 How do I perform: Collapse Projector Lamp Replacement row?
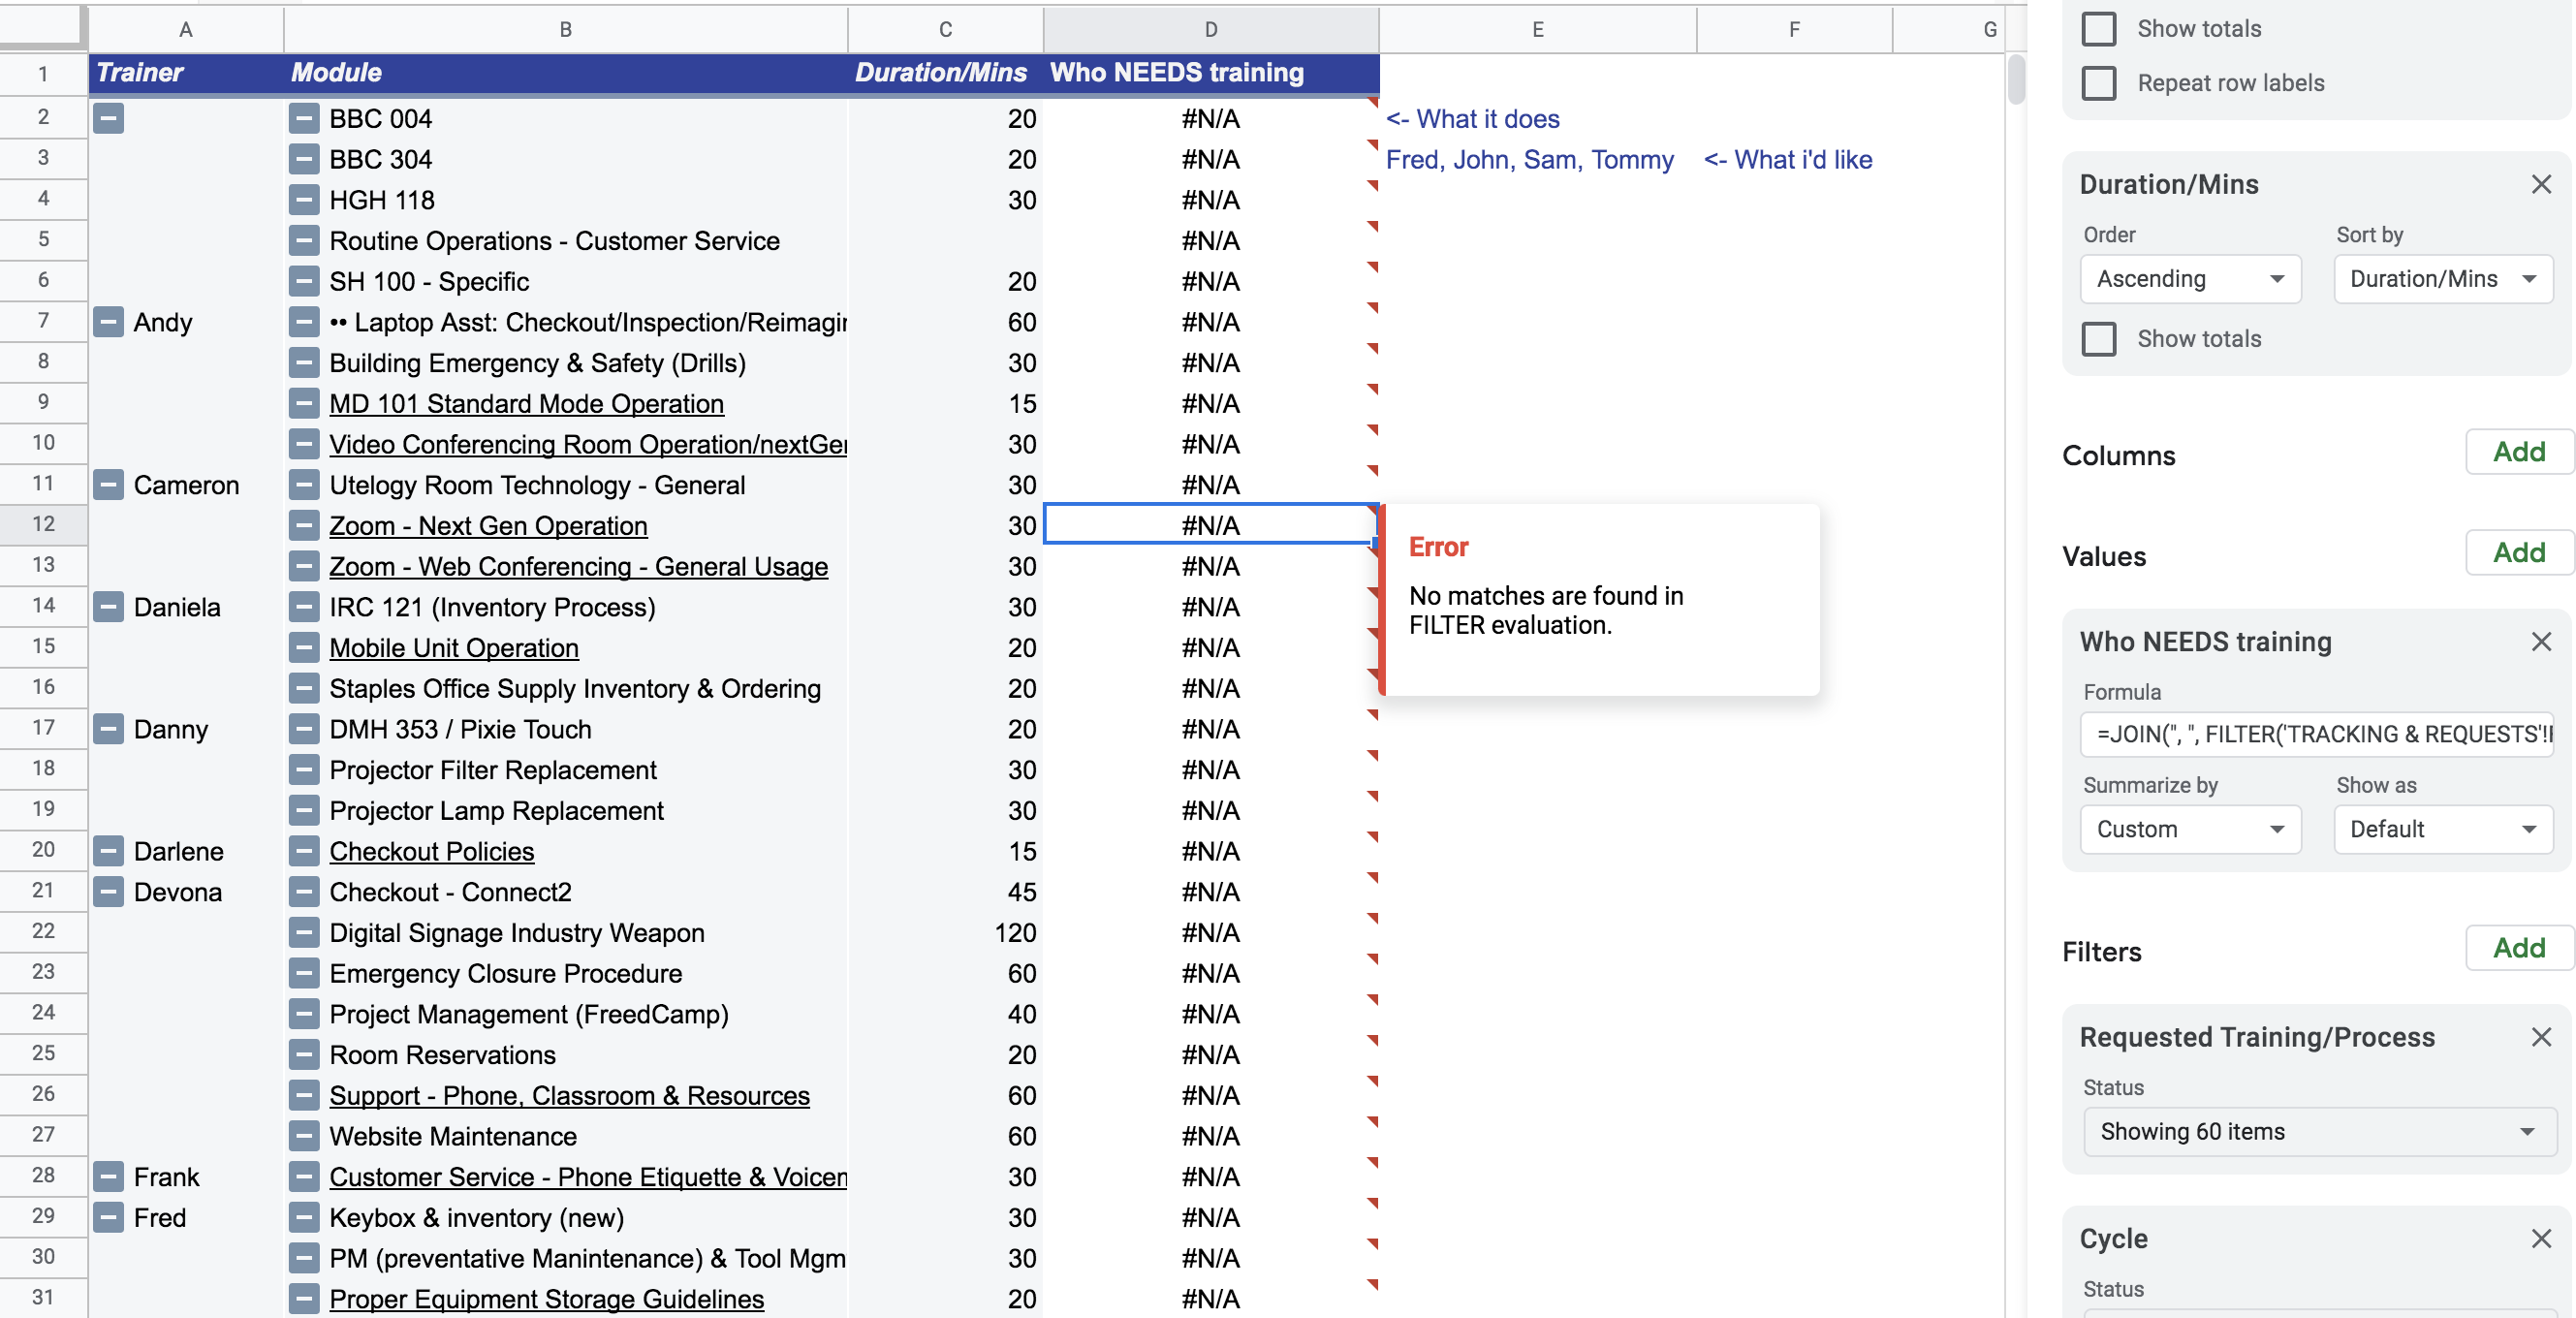(304, 810)
